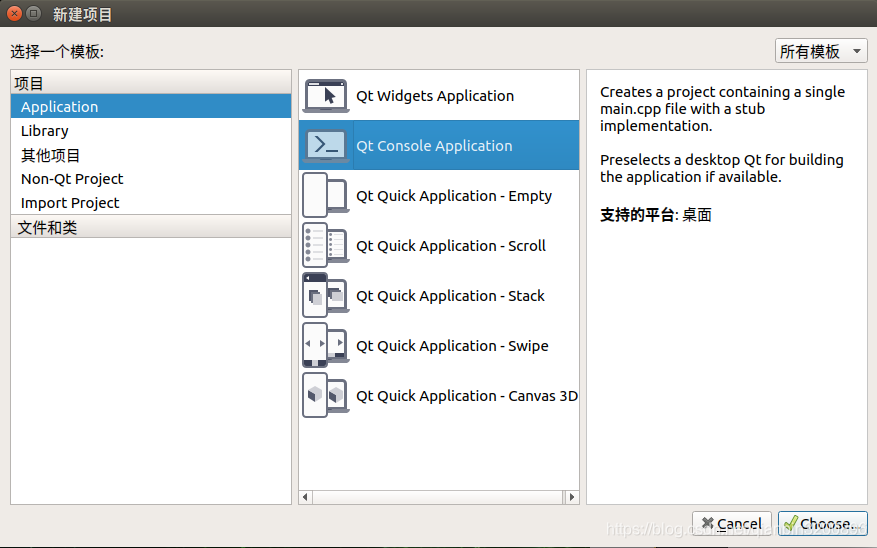Select Qt Widgets Application template text
This screenshot has height=548, width=877.
435,96
